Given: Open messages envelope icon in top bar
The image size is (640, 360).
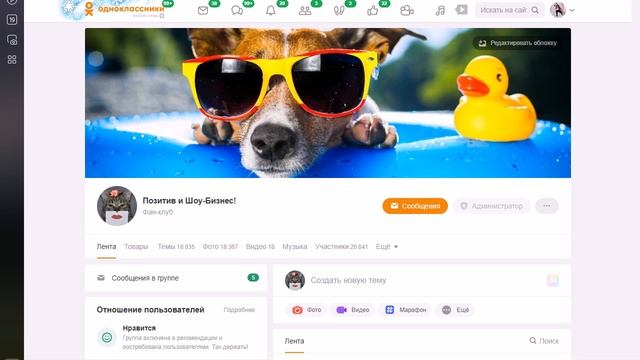Looking at the screenshot, I should tap(203, 11).
